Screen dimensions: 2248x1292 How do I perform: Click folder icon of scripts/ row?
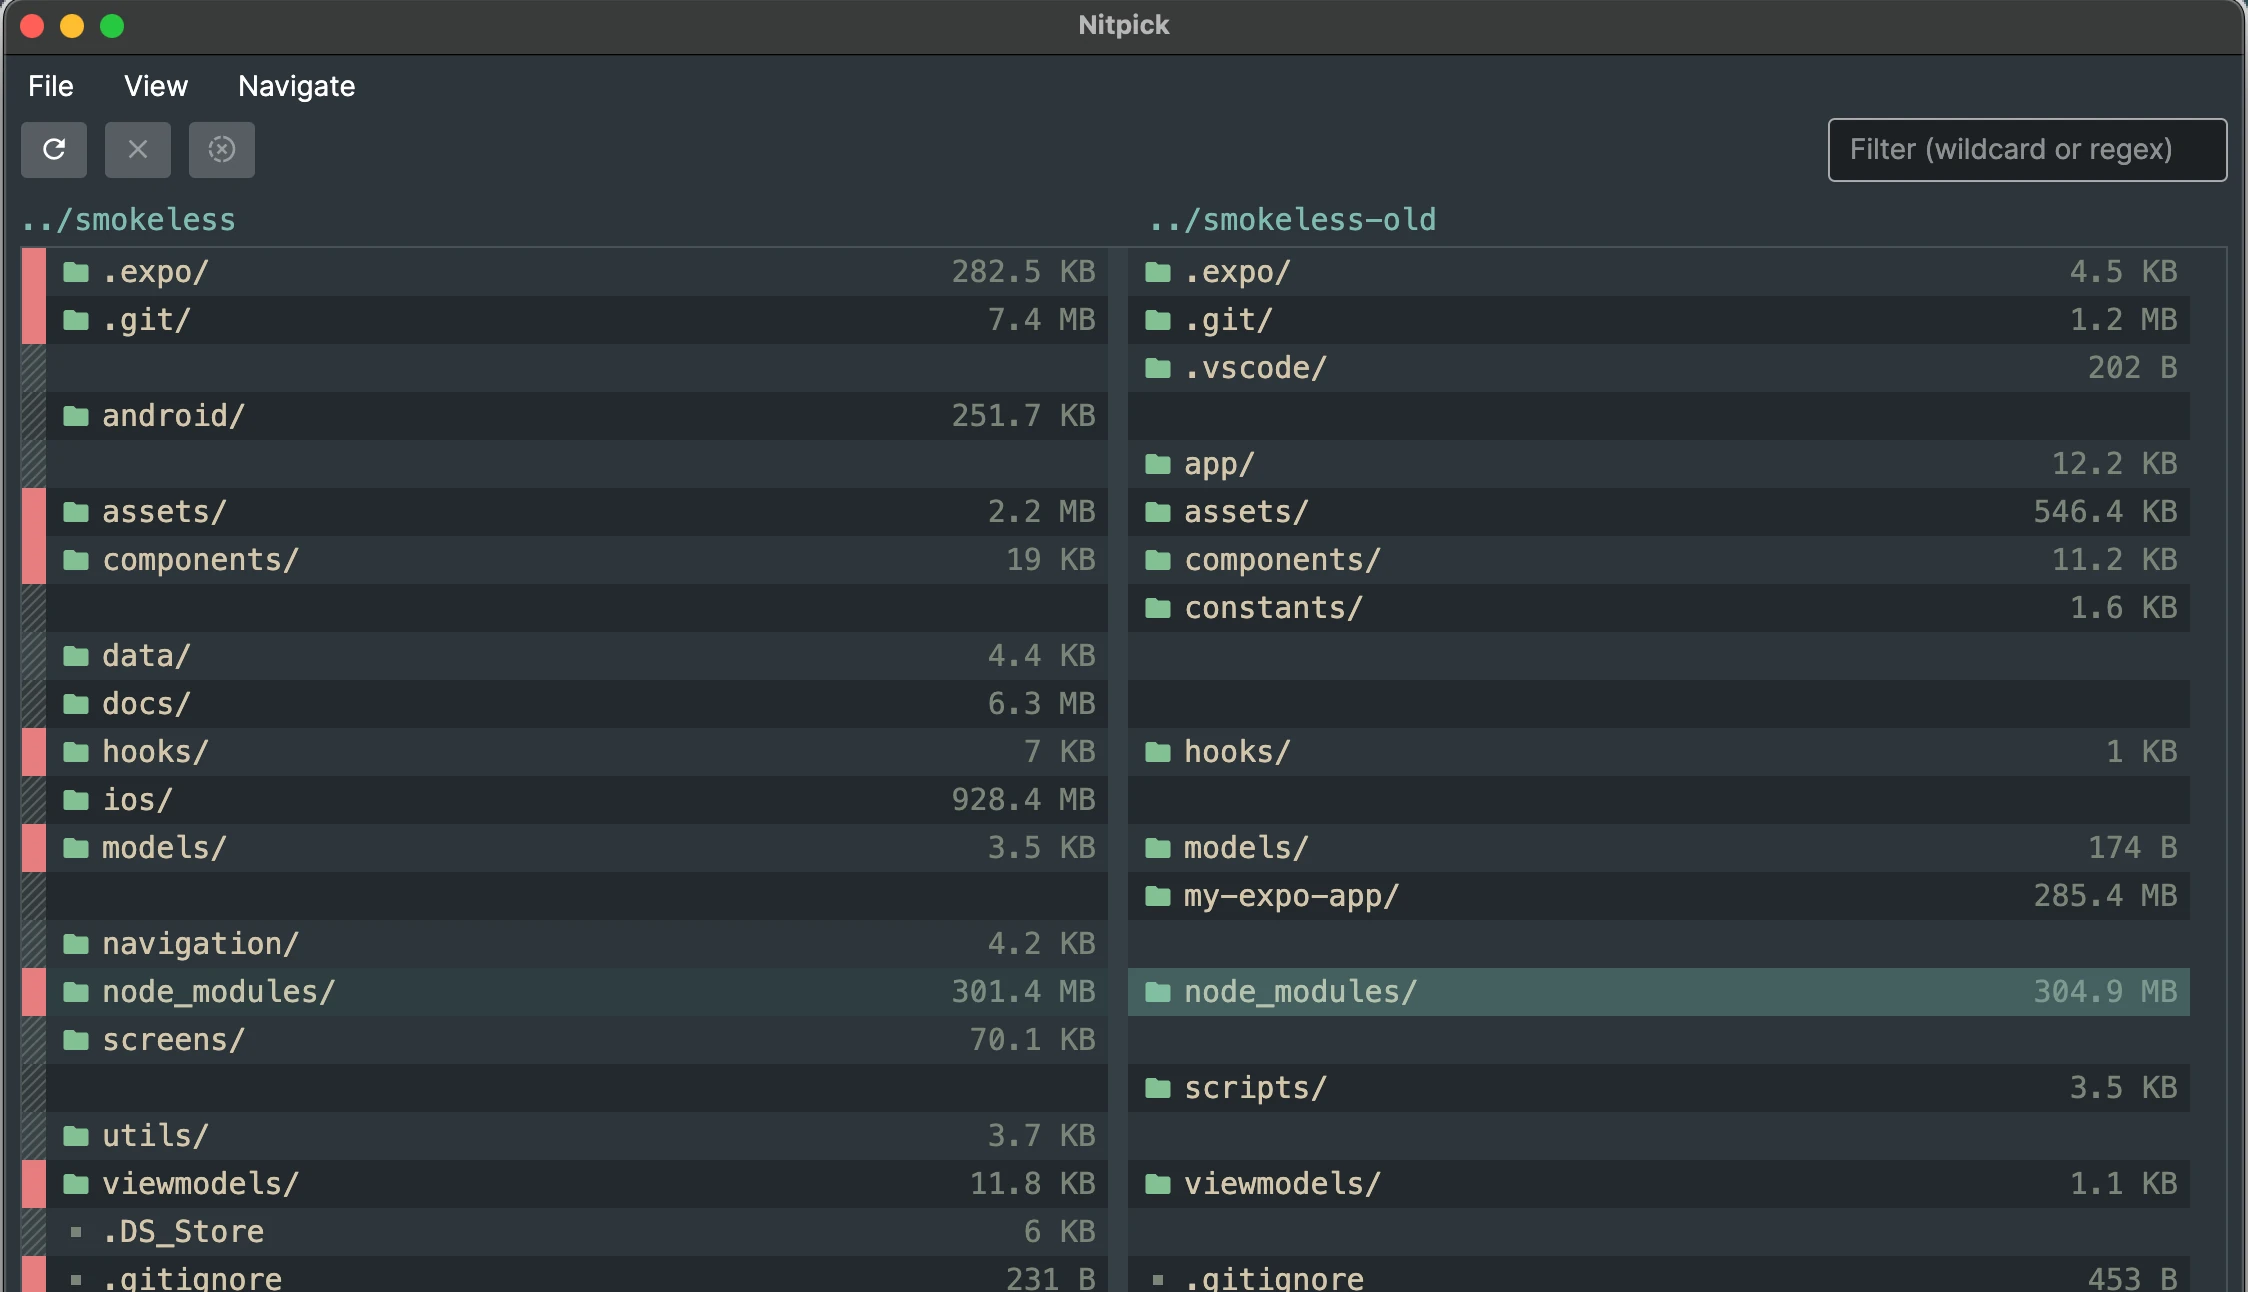point(1158,1088)
